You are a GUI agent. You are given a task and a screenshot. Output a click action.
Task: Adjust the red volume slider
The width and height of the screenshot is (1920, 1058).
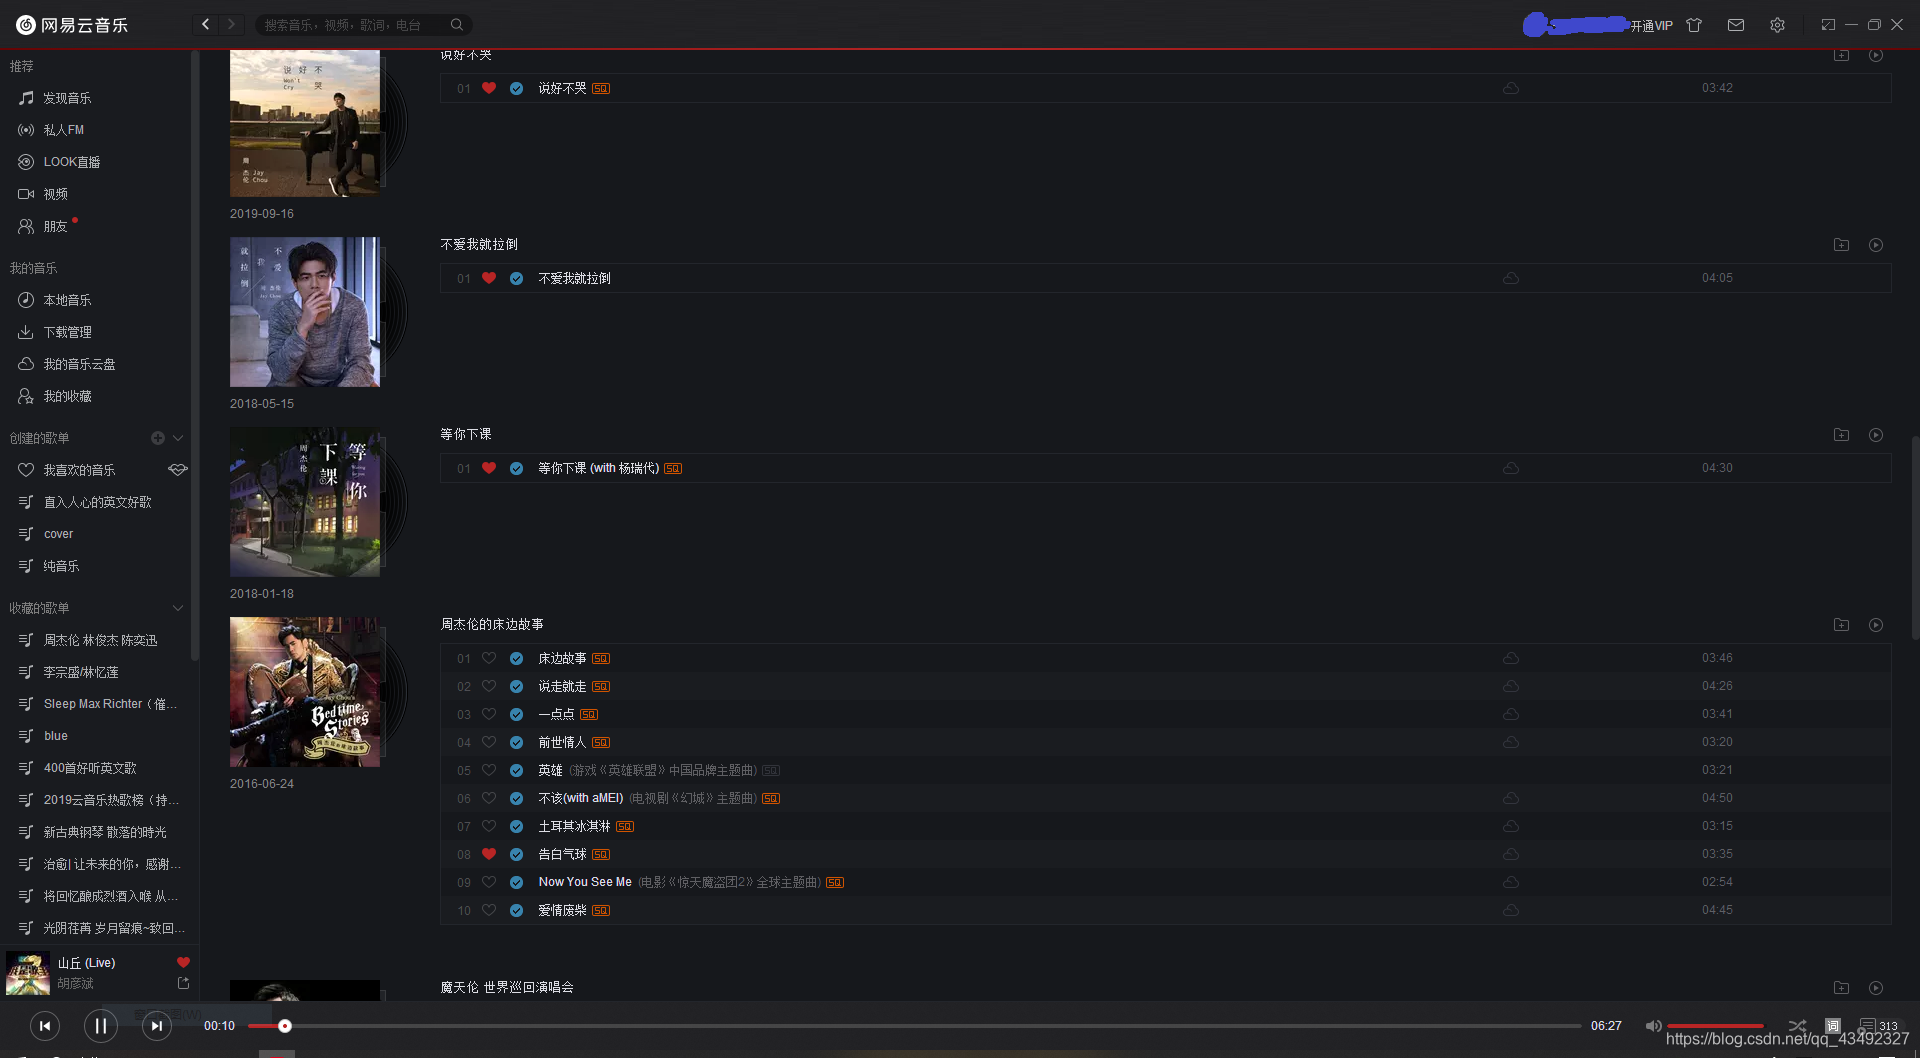(1716, 1026)
